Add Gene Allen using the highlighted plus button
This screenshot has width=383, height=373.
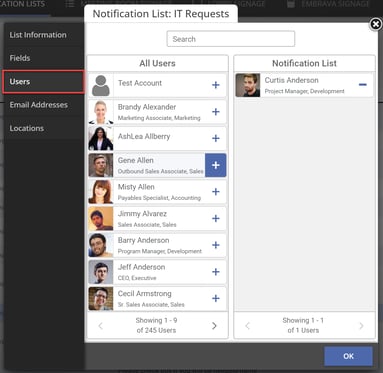click(x=216, y=165)
